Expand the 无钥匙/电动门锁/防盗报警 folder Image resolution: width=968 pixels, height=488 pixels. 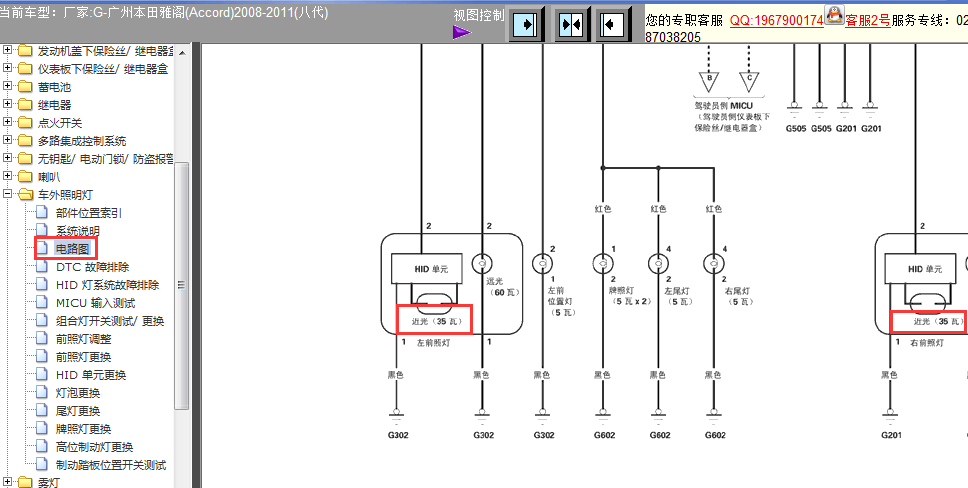tap(7, 158)
